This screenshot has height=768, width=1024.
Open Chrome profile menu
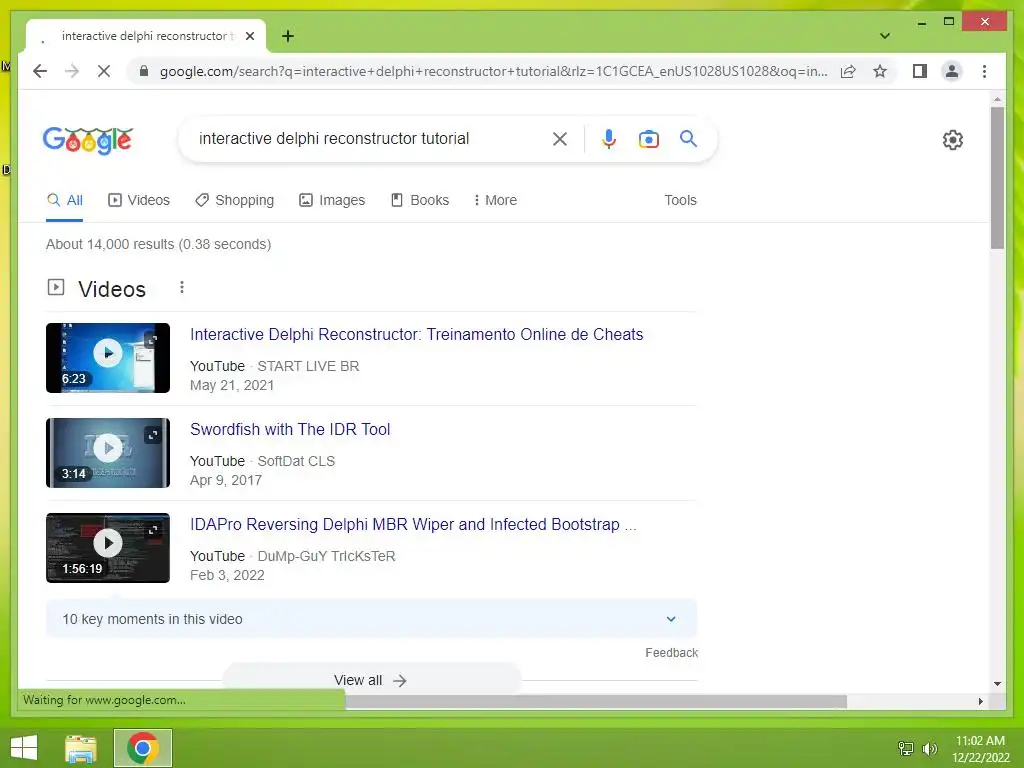coord(952,71)
